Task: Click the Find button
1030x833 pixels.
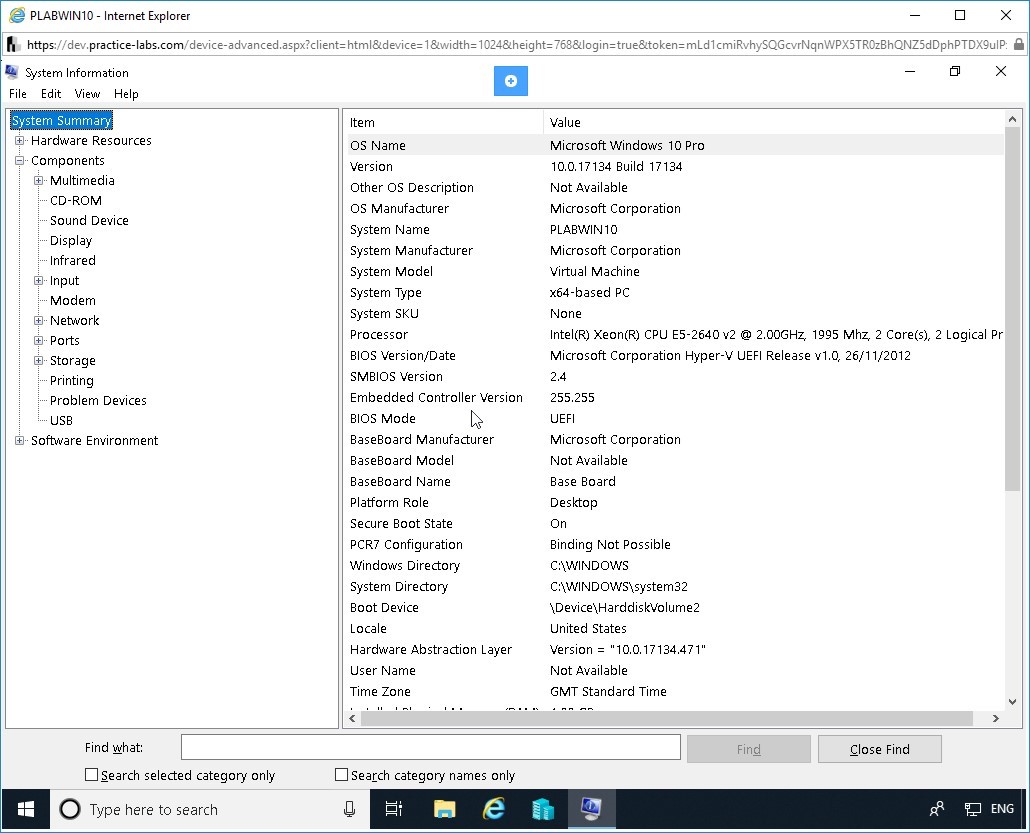Action: (748, 749)
